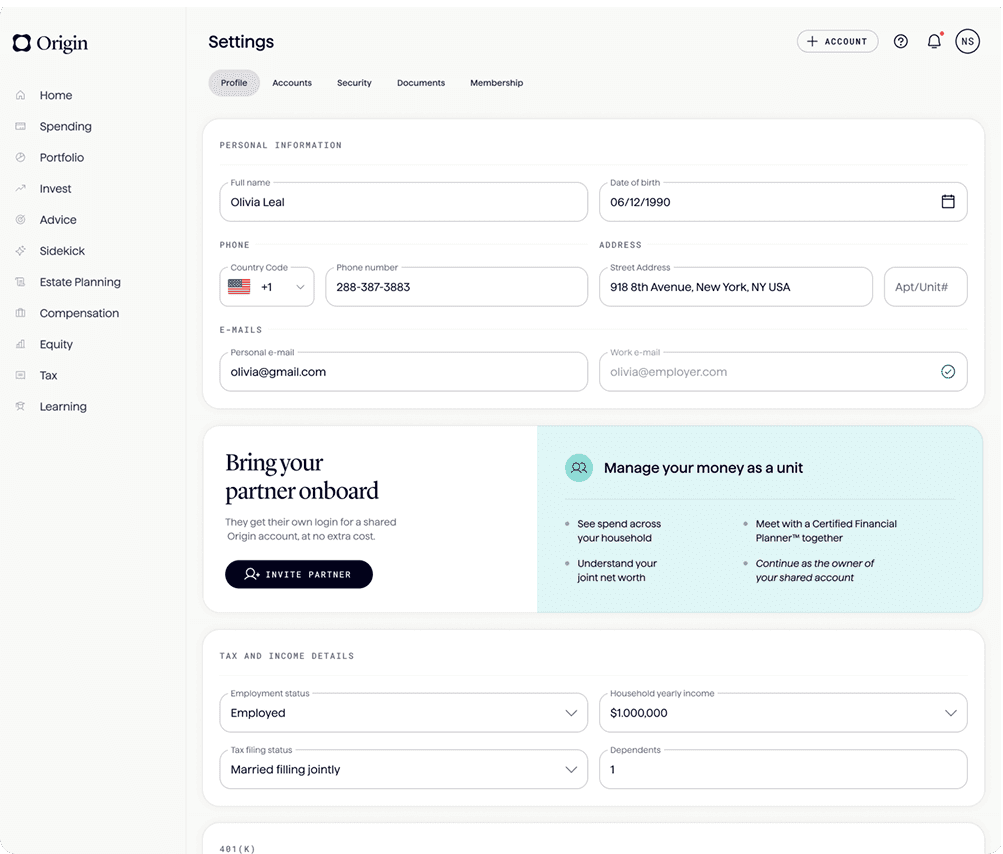
Task: Open Advice in the sidebar
Action: [x=58, y=219]
